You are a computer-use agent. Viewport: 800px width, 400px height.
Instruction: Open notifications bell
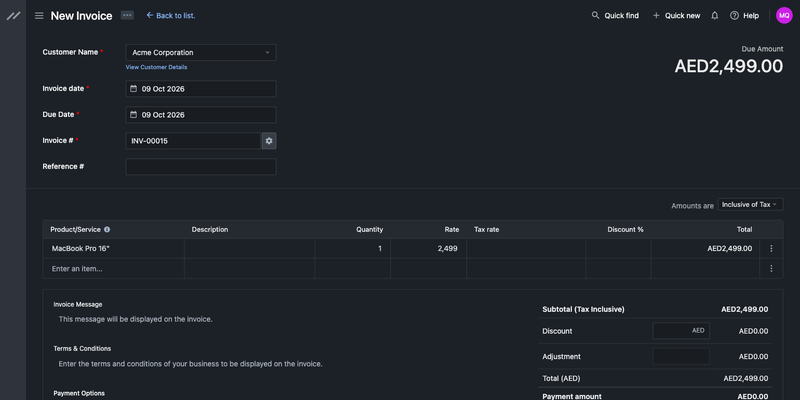[x=715, y=16]
